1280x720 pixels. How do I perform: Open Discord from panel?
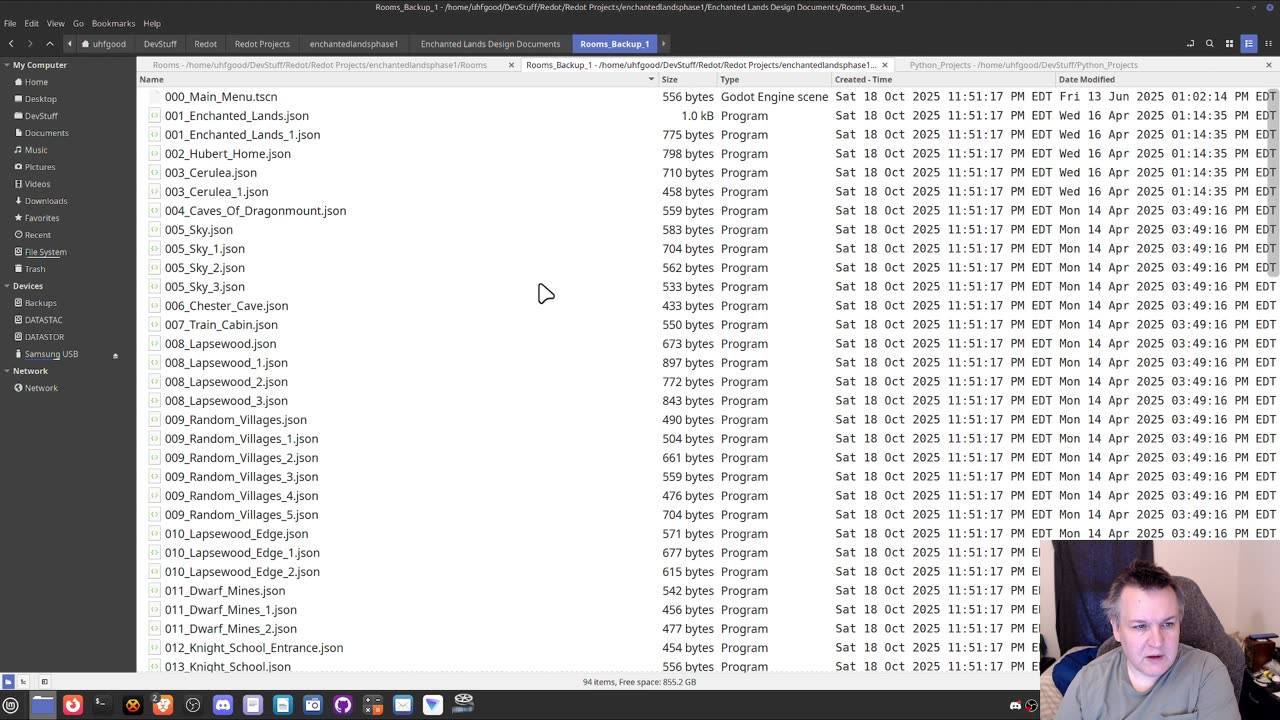pos(222,705)
